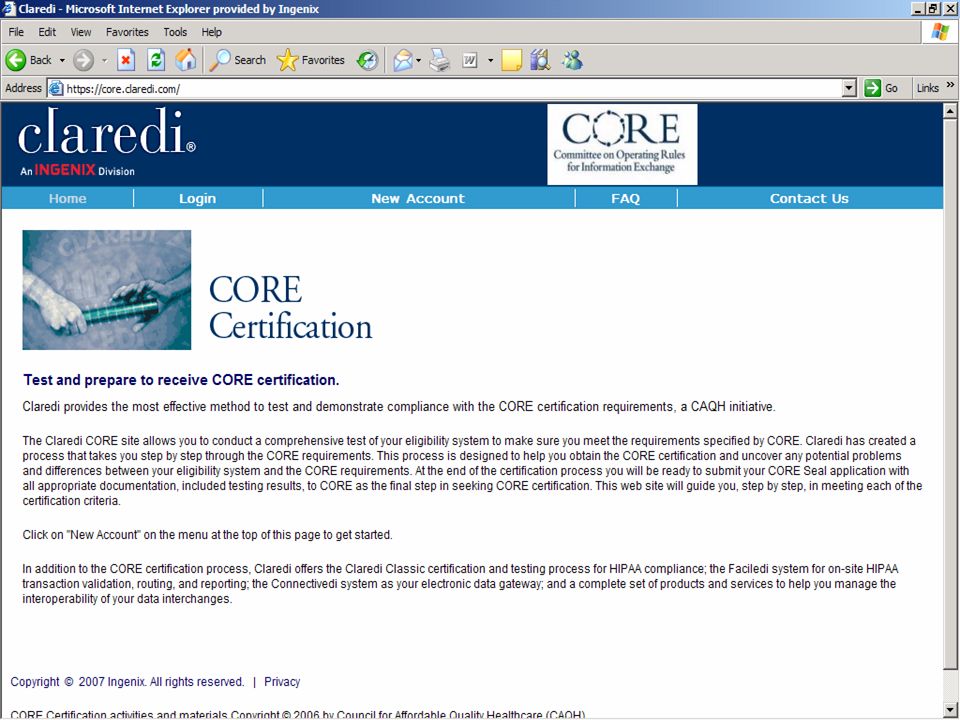The image size is (960, 720).
Task: Click the vertical scrollbar thumb
Action: [x=950, y=394]
